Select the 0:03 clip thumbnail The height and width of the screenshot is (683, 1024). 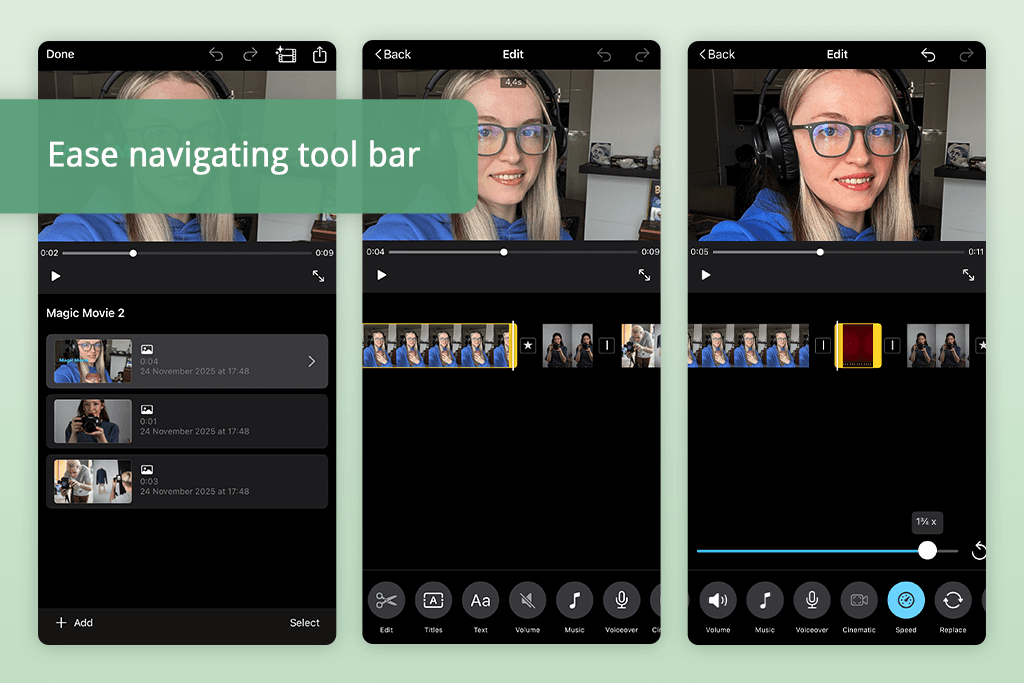tap(93, 481)
